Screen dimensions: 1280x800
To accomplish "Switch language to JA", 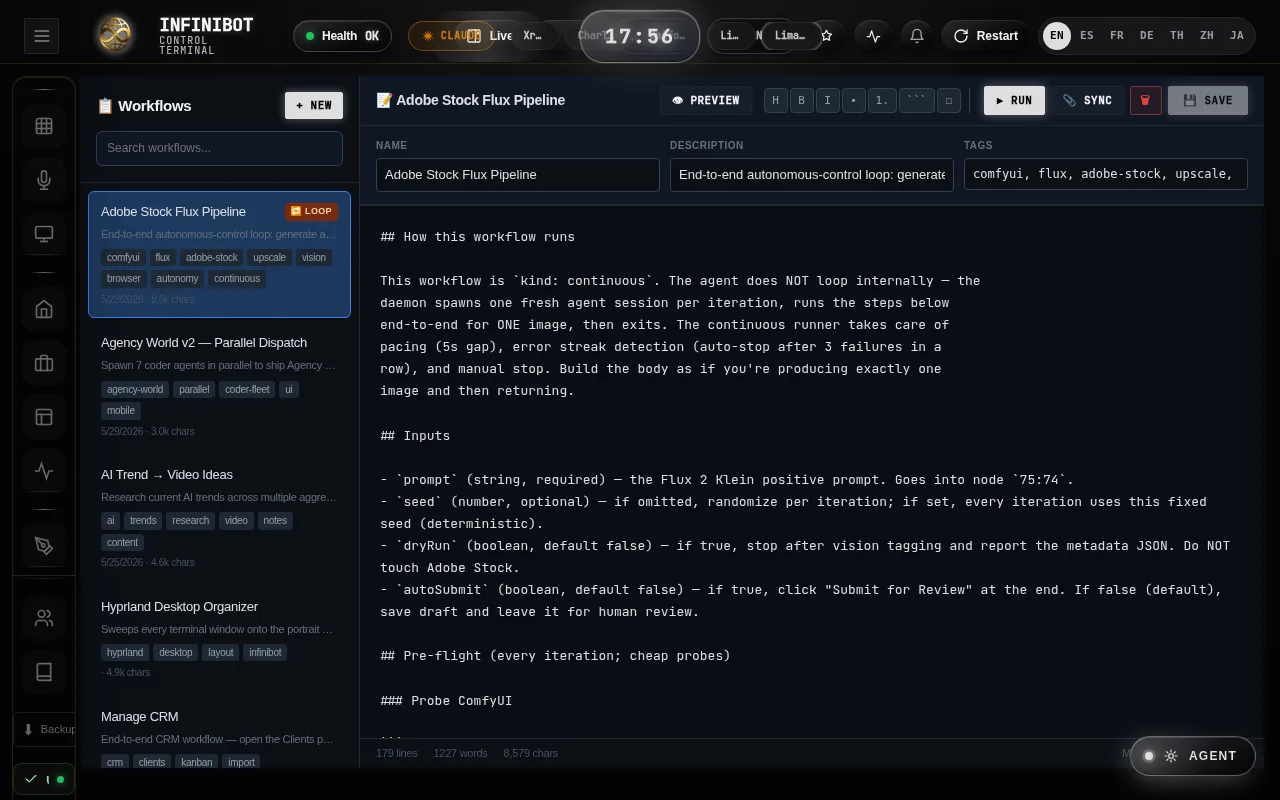I will click(x=1237, y=36).
